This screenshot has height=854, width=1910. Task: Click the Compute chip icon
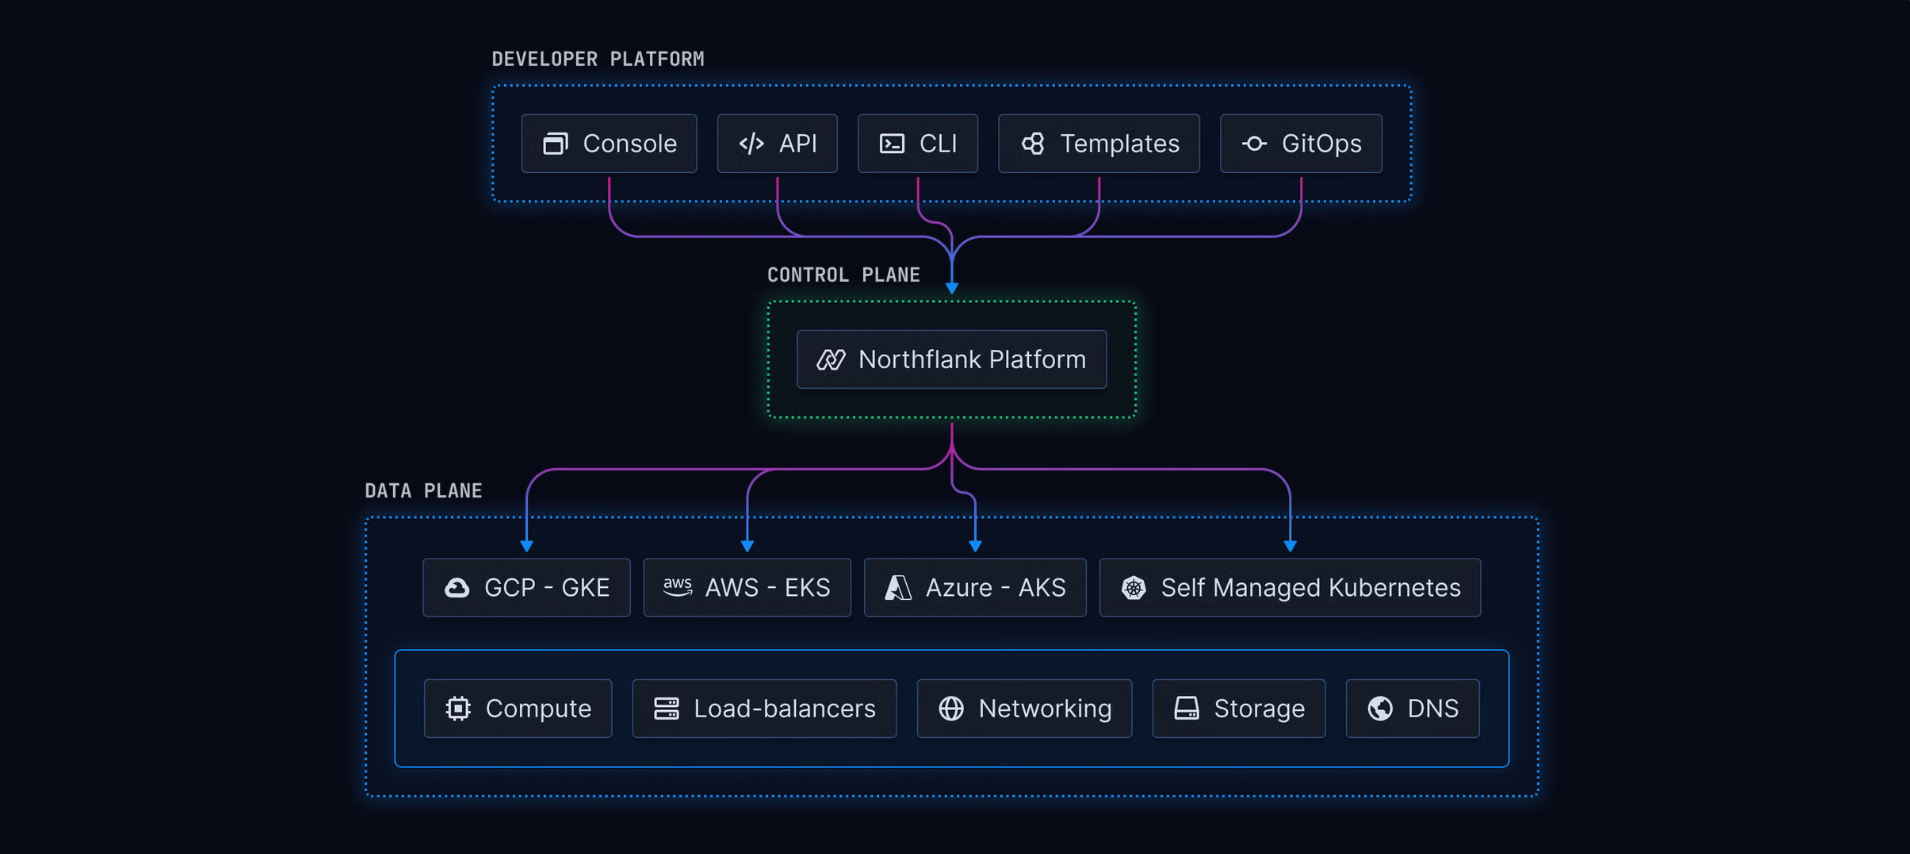(458, 709)
